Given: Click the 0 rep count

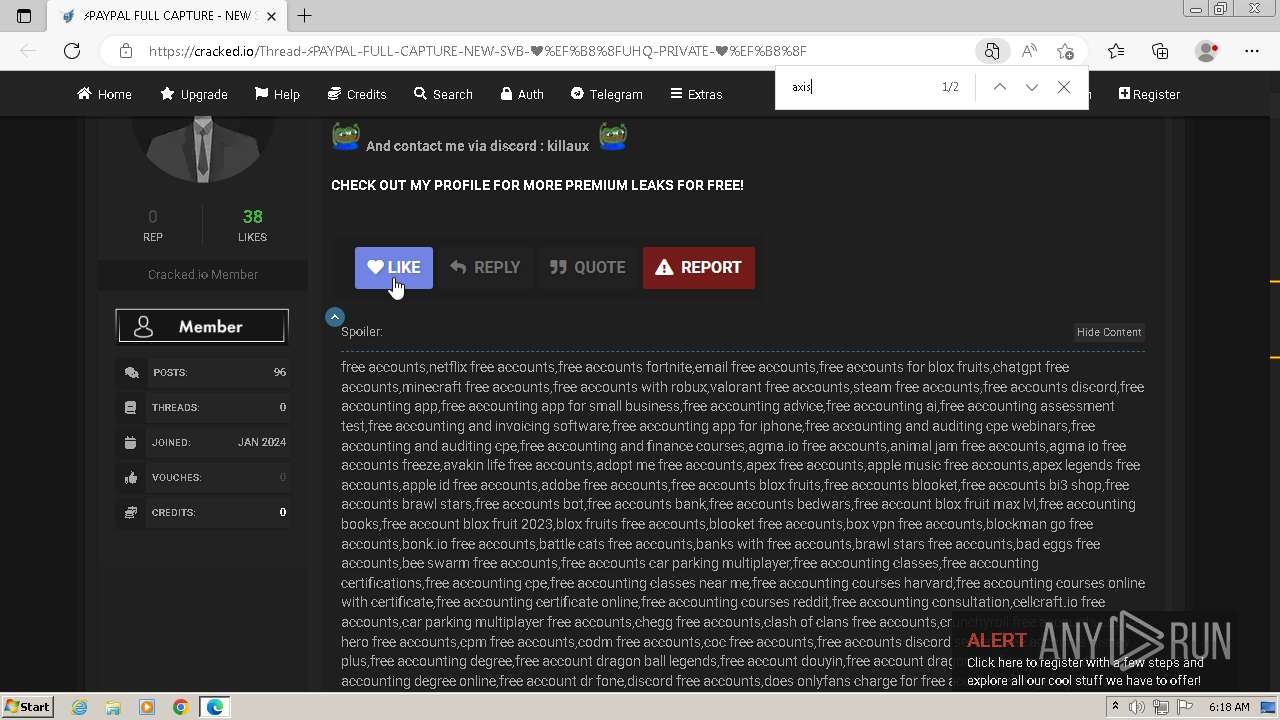Looking at the screenshot, I should coord(152,217).
